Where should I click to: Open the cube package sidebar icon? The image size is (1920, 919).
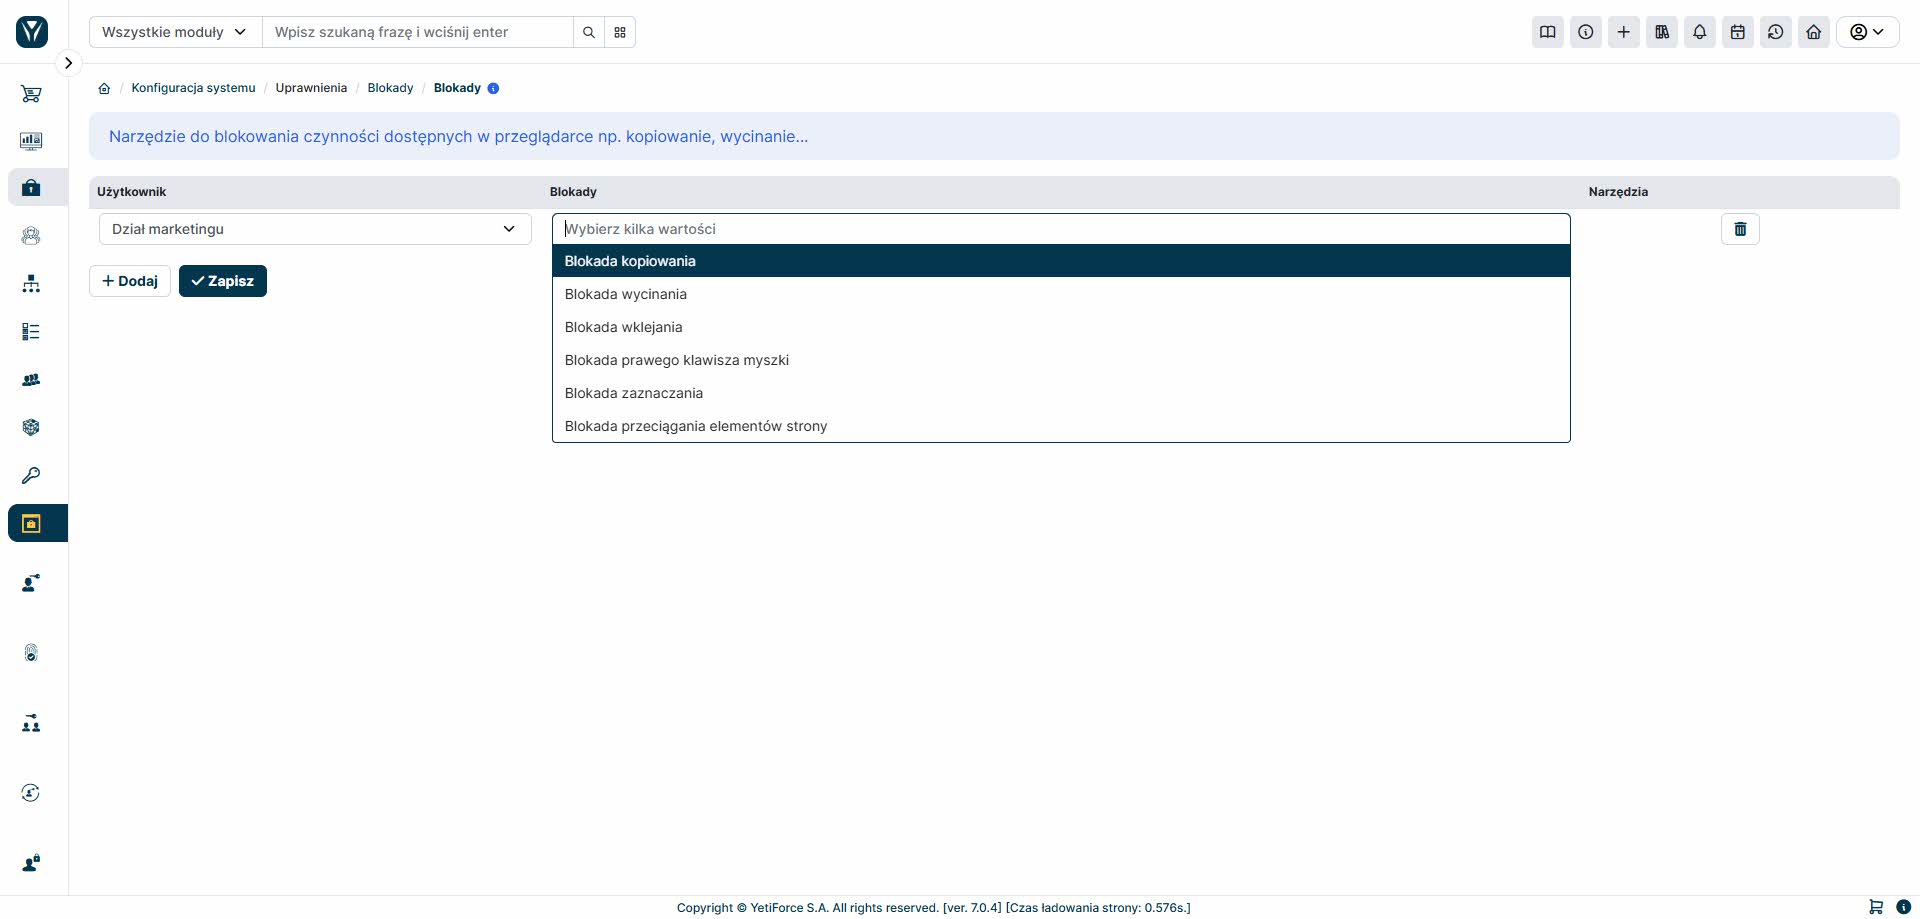pyautogui.click(x=31, y=427)
